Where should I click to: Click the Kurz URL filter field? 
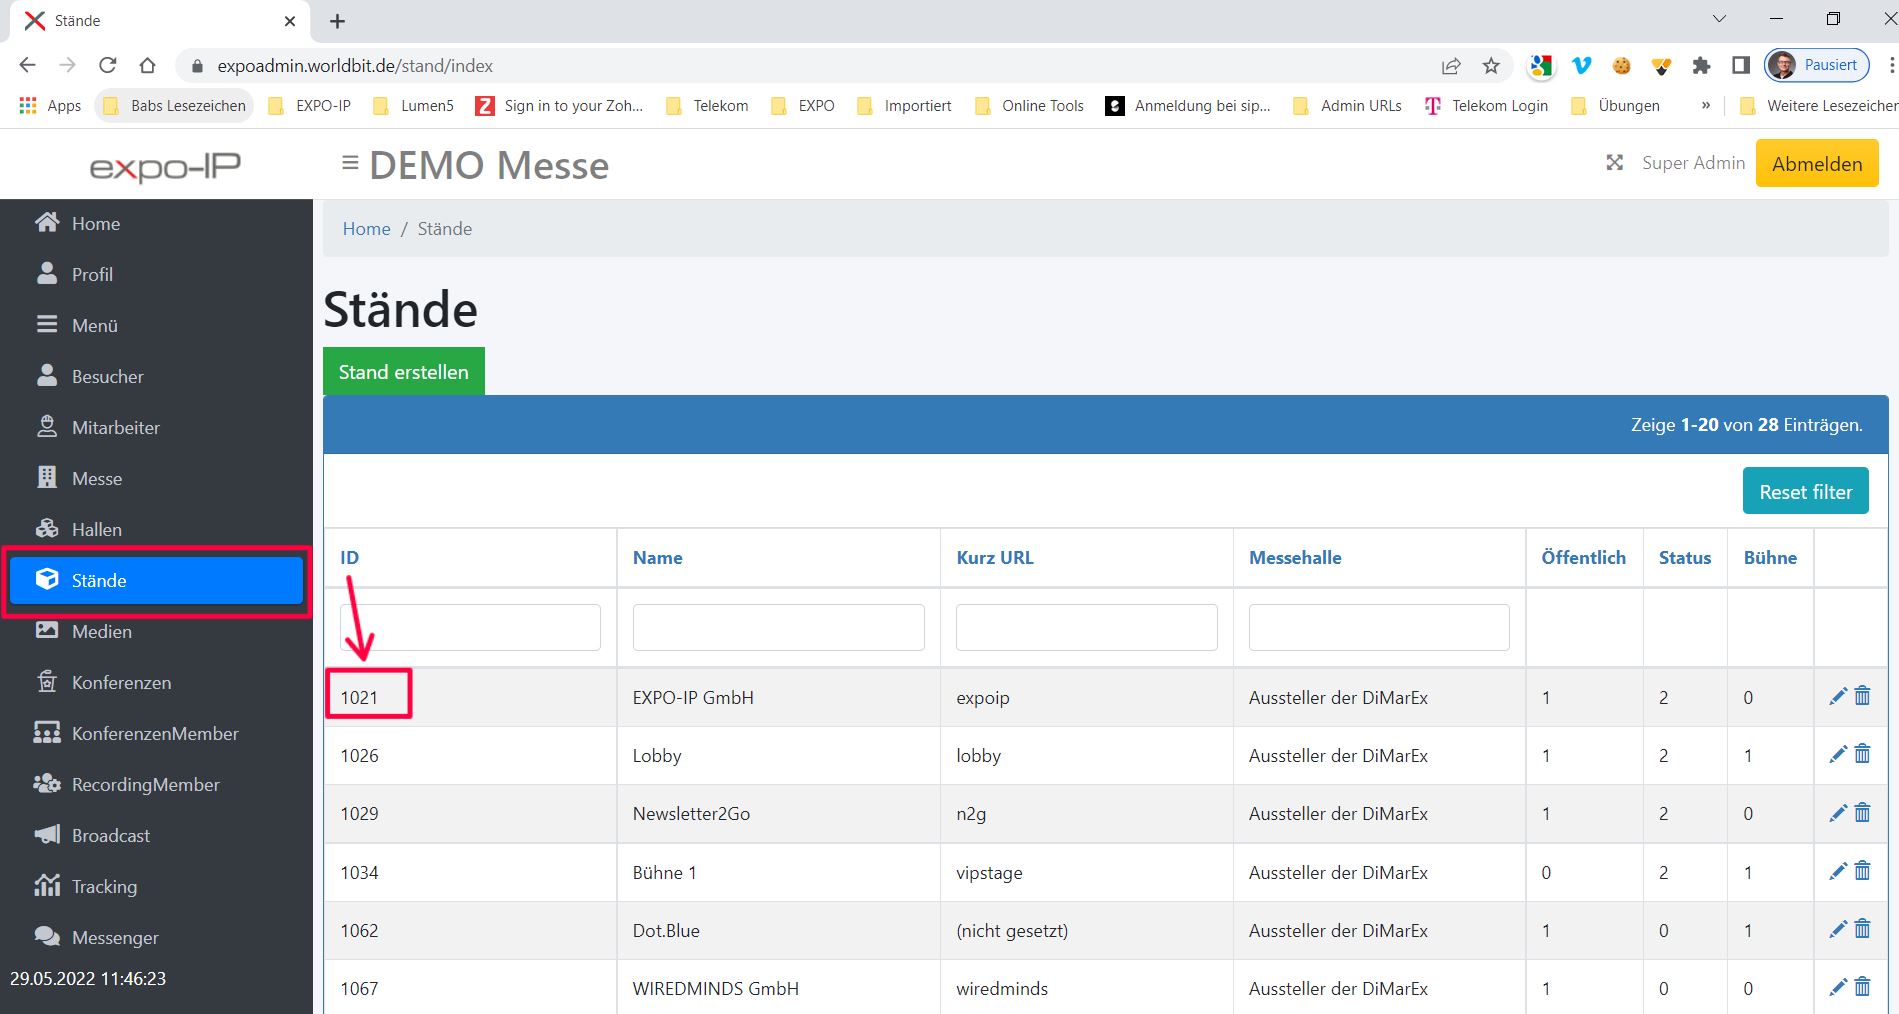(1086, 628)
